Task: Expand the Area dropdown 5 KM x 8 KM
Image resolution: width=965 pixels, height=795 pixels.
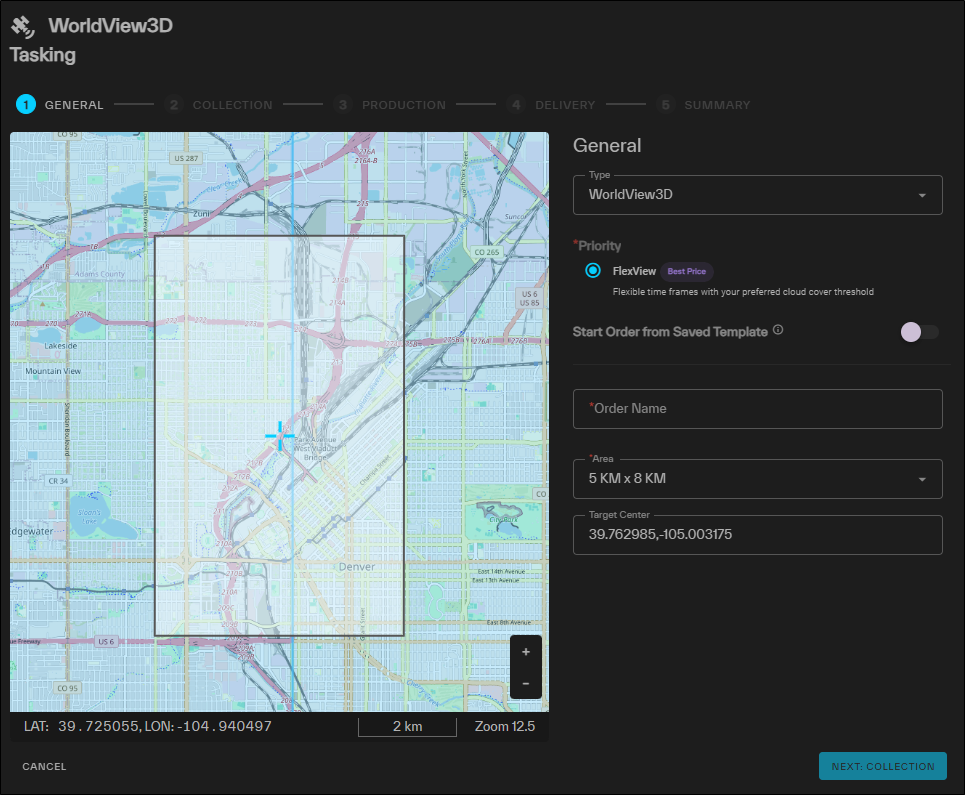Action: 758,479
